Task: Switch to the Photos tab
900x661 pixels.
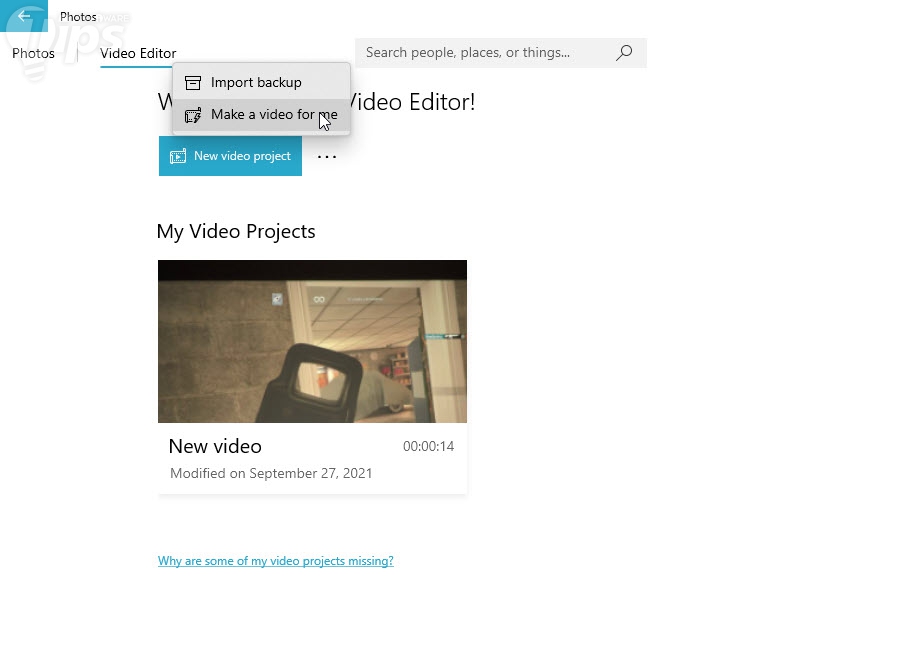Action: [x=33, y=53]
